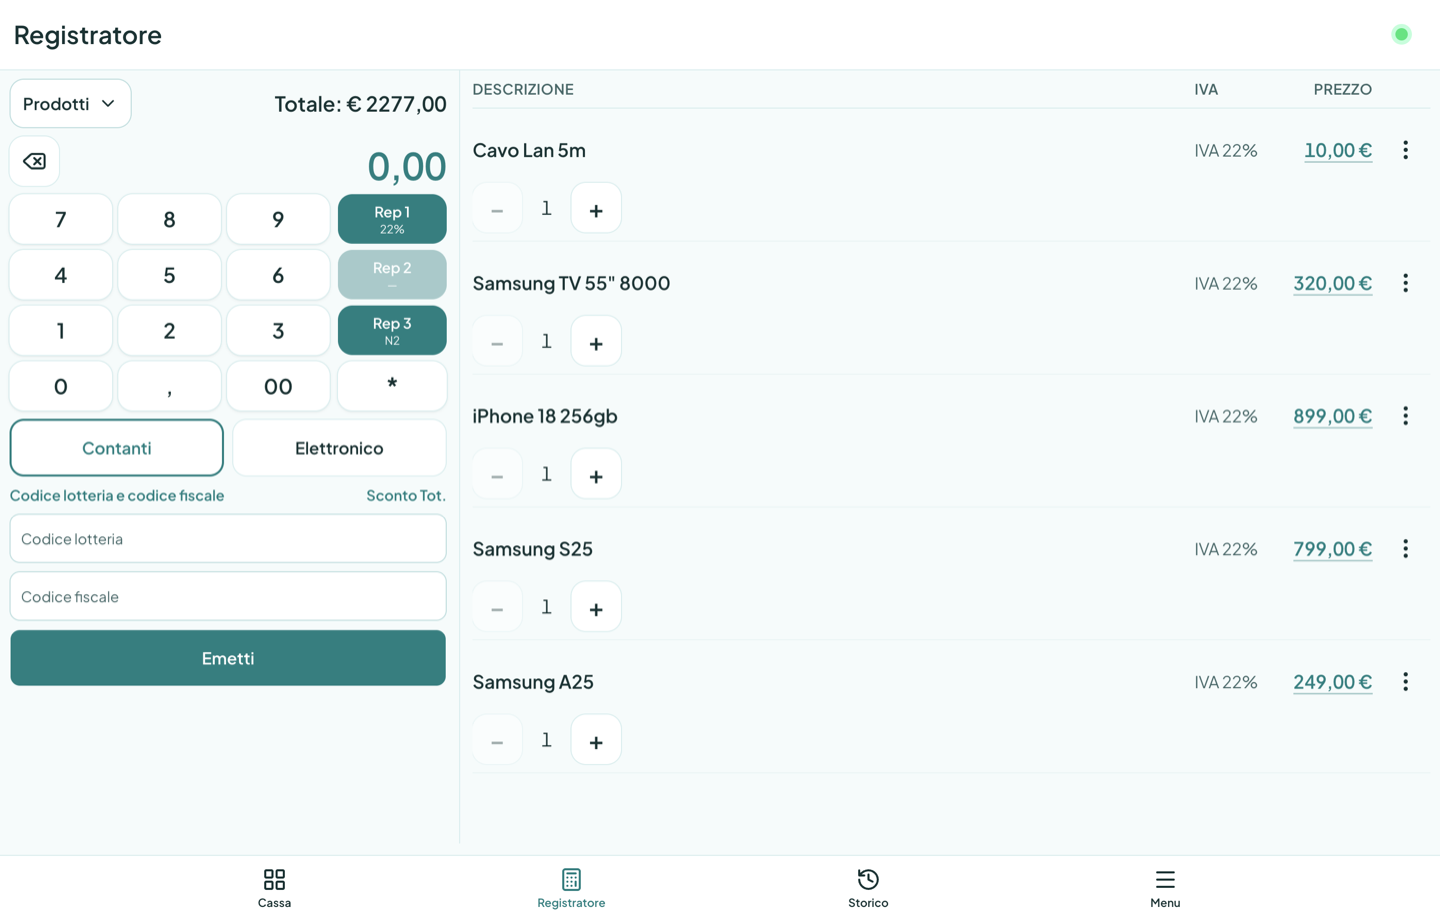Reduce quantity of Samsung TV 55" 8000
The height and width of the screenshot is (917, 1440).
click(497, 341)
